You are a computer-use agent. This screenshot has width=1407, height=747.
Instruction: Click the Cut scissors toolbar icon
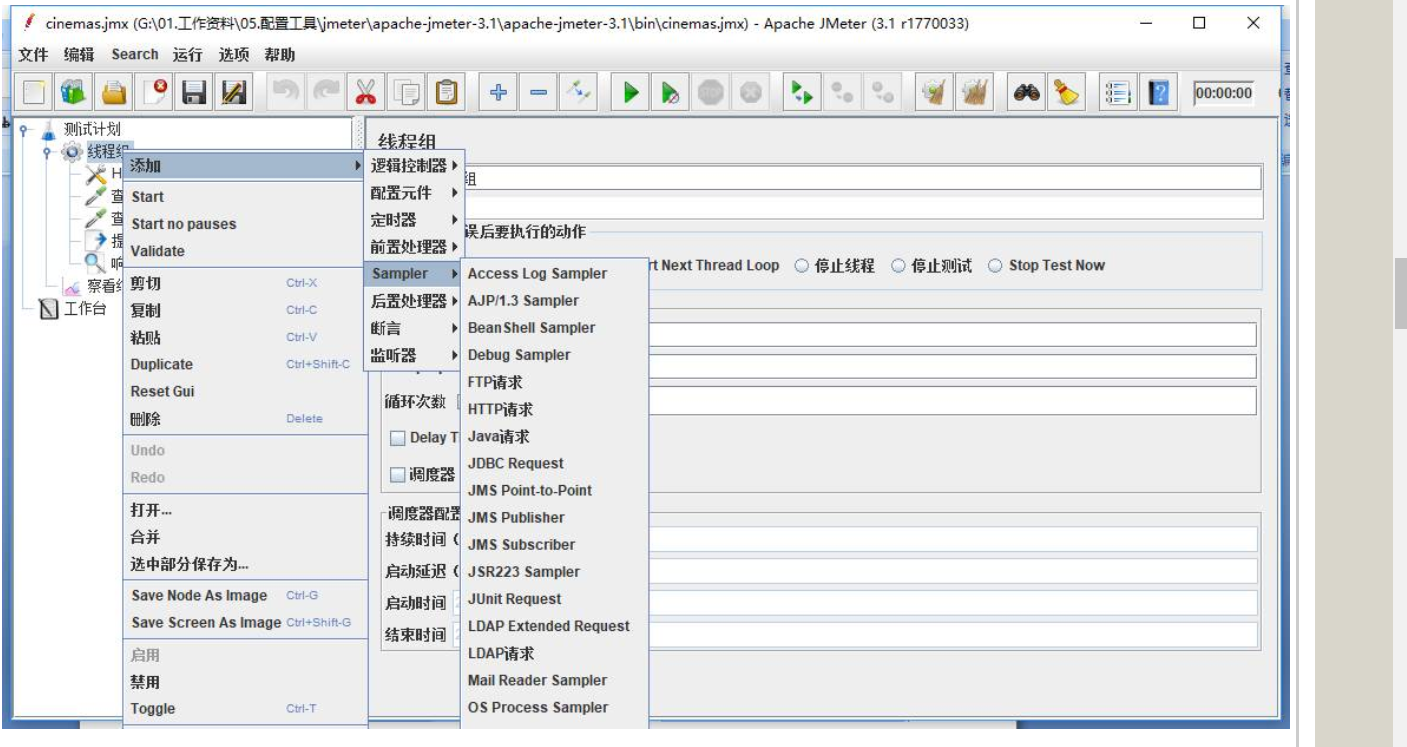click(x=366, y=93)
